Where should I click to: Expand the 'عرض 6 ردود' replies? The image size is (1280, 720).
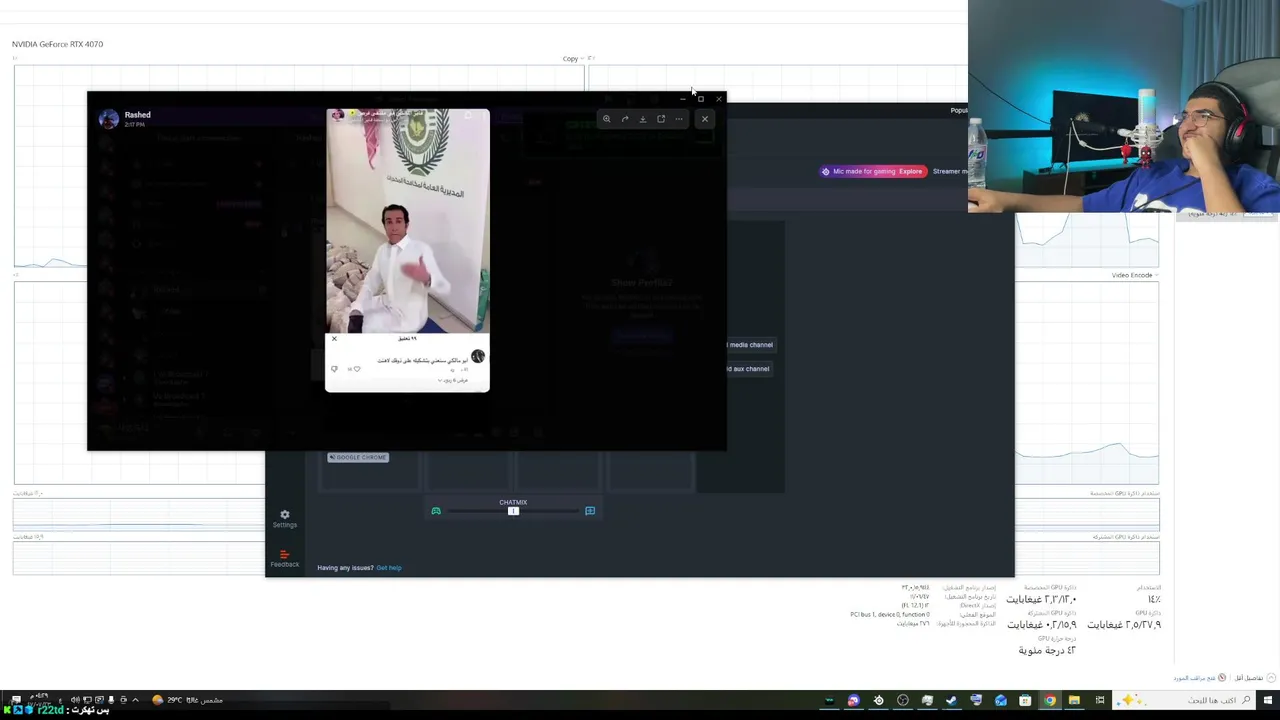454,380
